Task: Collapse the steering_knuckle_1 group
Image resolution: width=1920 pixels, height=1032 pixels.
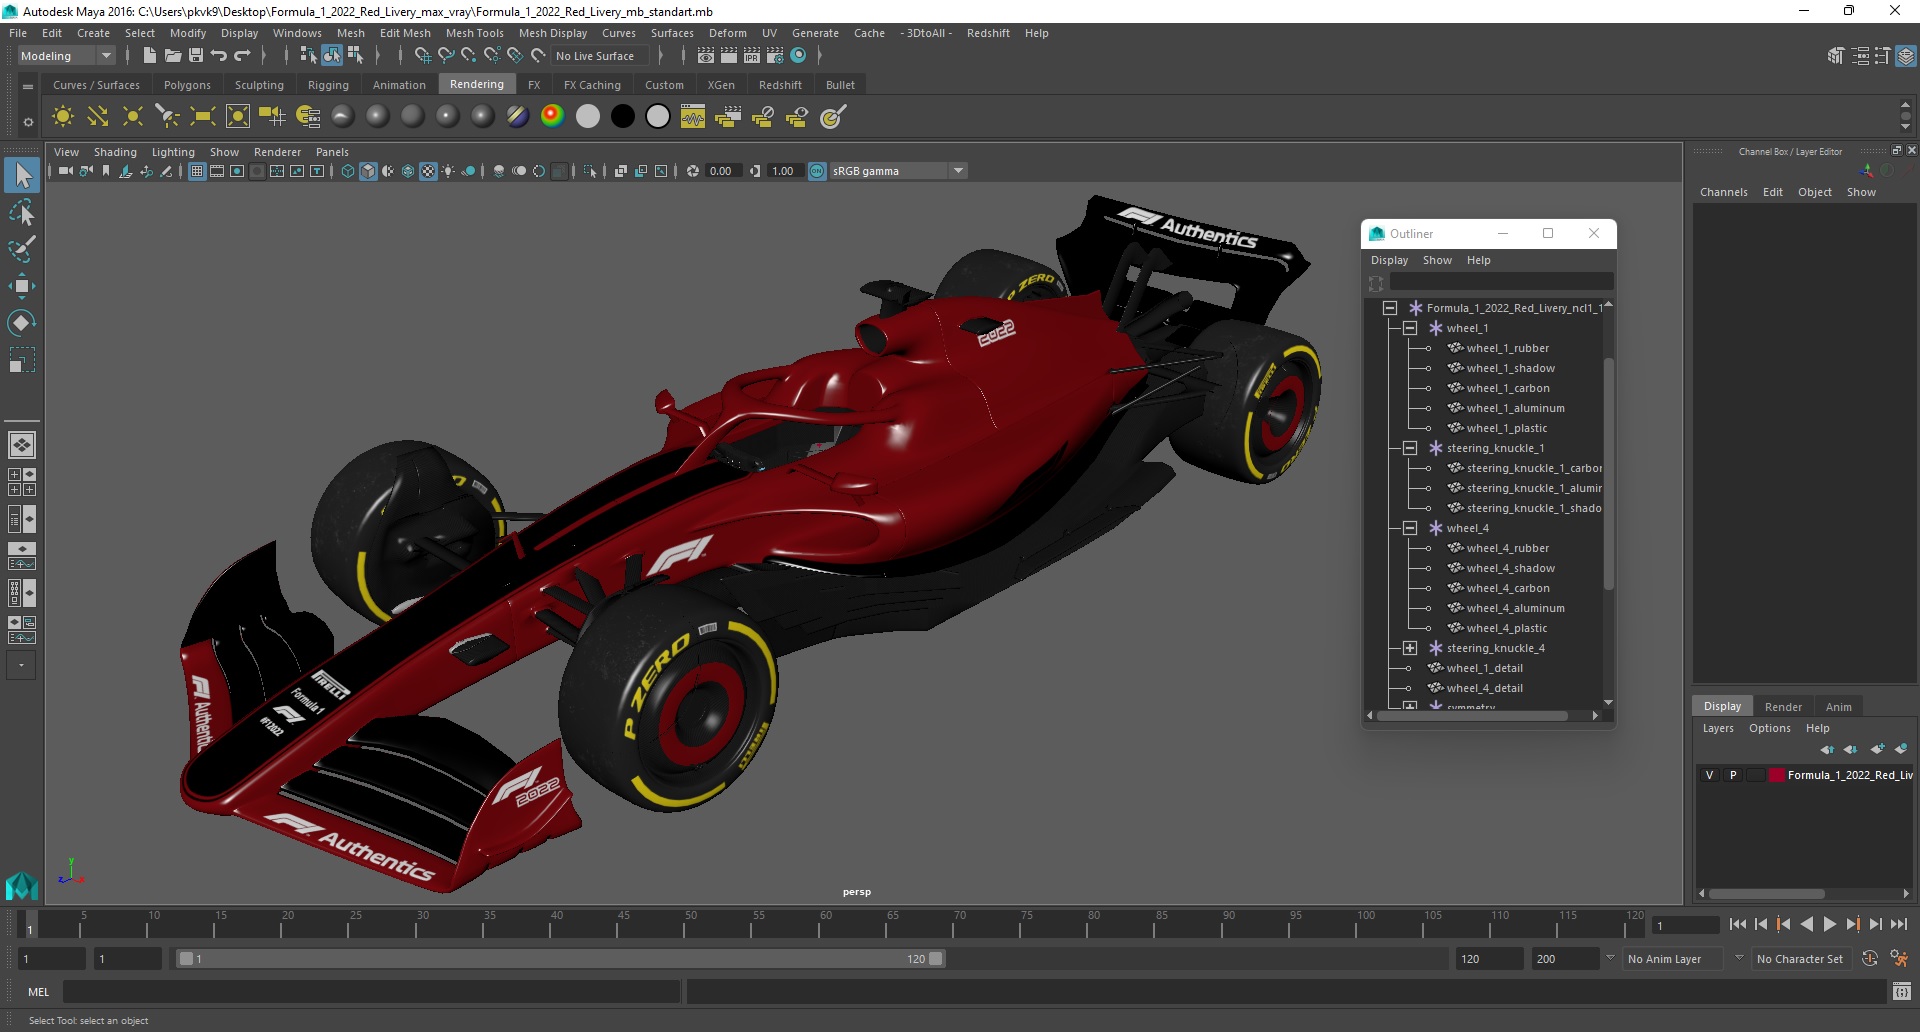Action: click(x=1410, y=448)
